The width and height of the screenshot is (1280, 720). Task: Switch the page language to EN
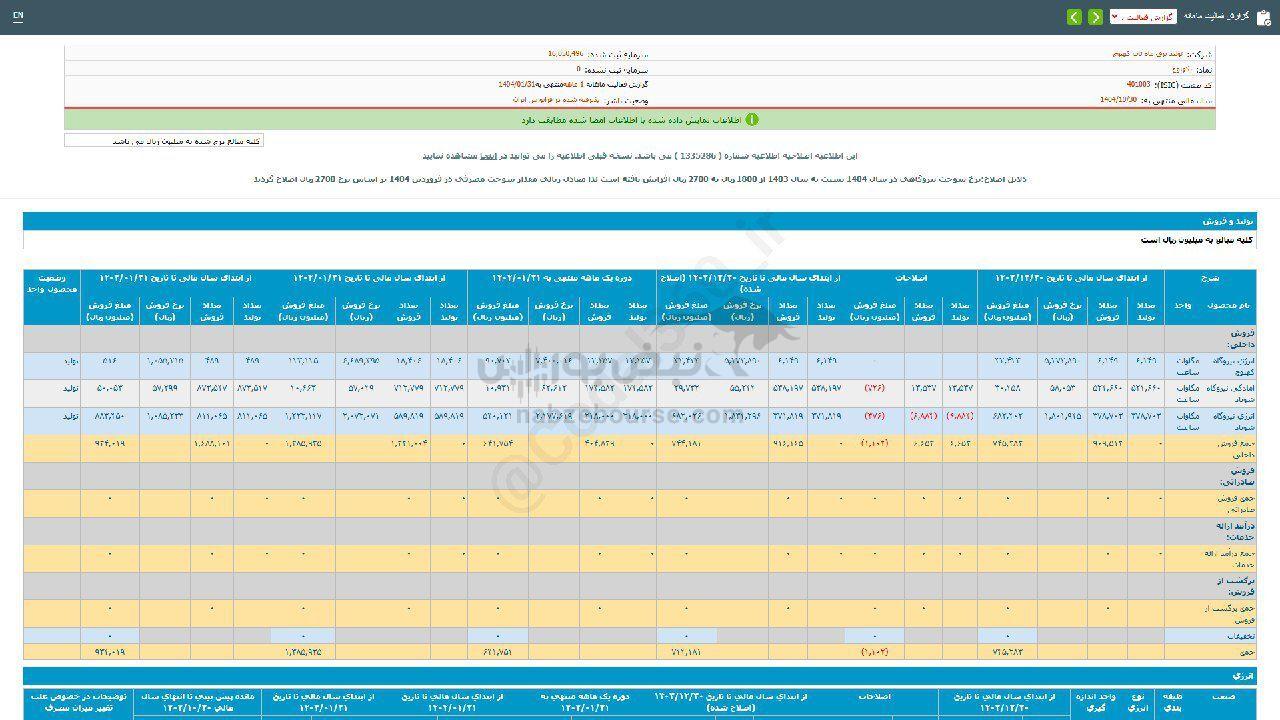(x=18, y=17)
